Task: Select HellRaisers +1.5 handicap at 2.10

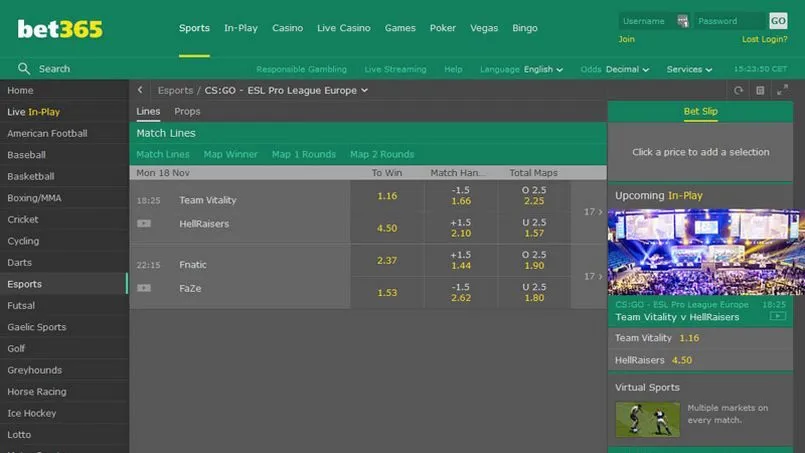Action: coord(461,228)
